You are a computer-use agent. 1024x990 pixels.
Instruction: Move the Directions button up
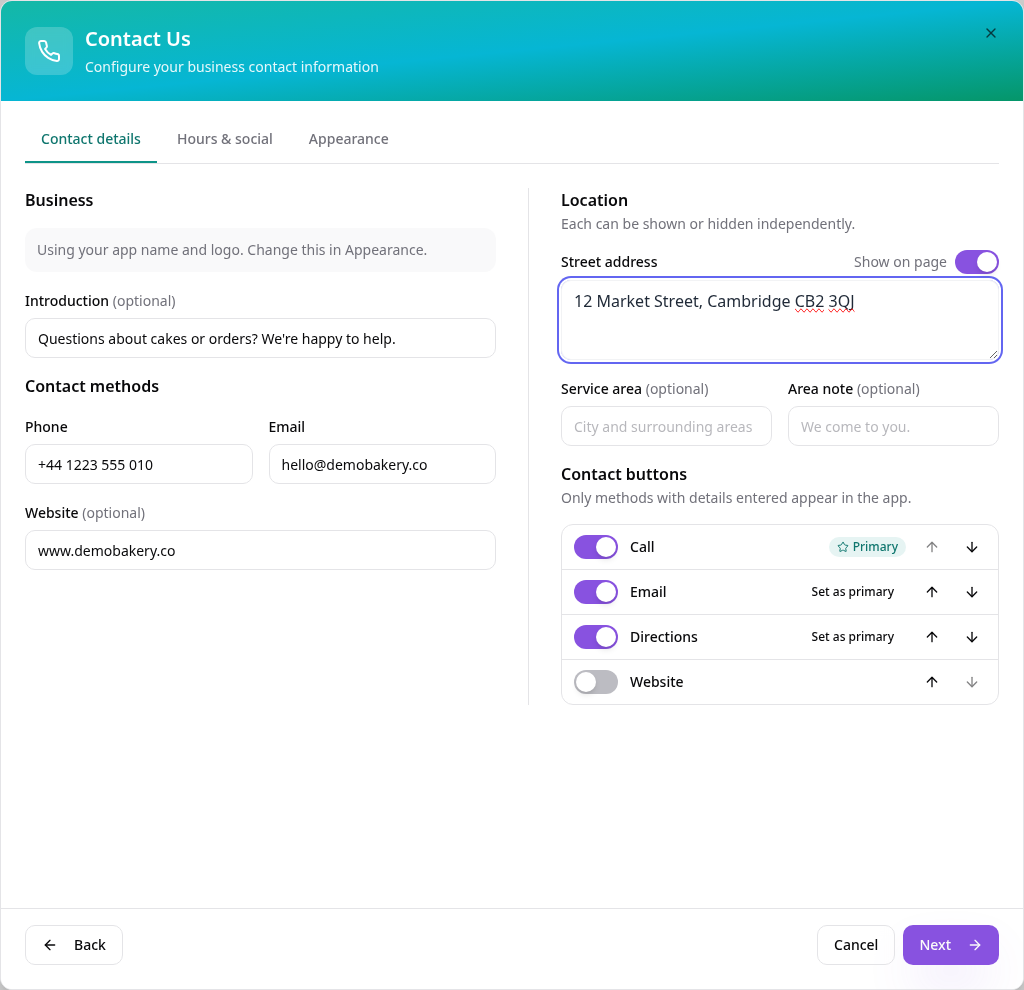pyautogui.click(x=932, y=637)
